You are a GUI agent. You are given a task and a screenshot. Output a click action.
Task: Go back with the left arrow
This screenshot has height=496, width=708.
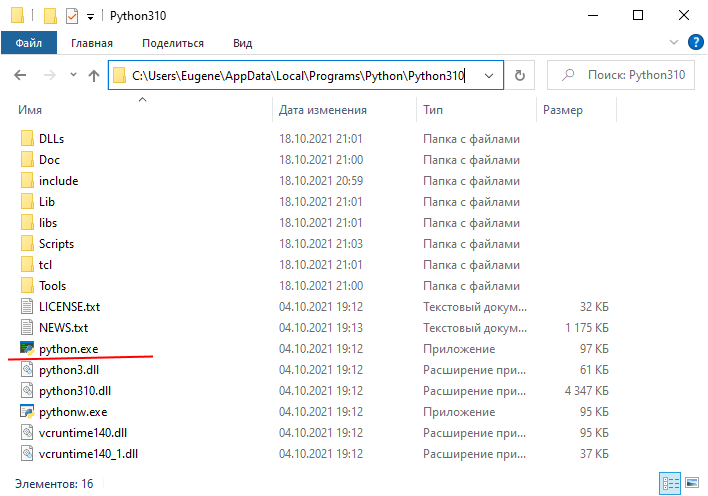click(x=20, y=75)
